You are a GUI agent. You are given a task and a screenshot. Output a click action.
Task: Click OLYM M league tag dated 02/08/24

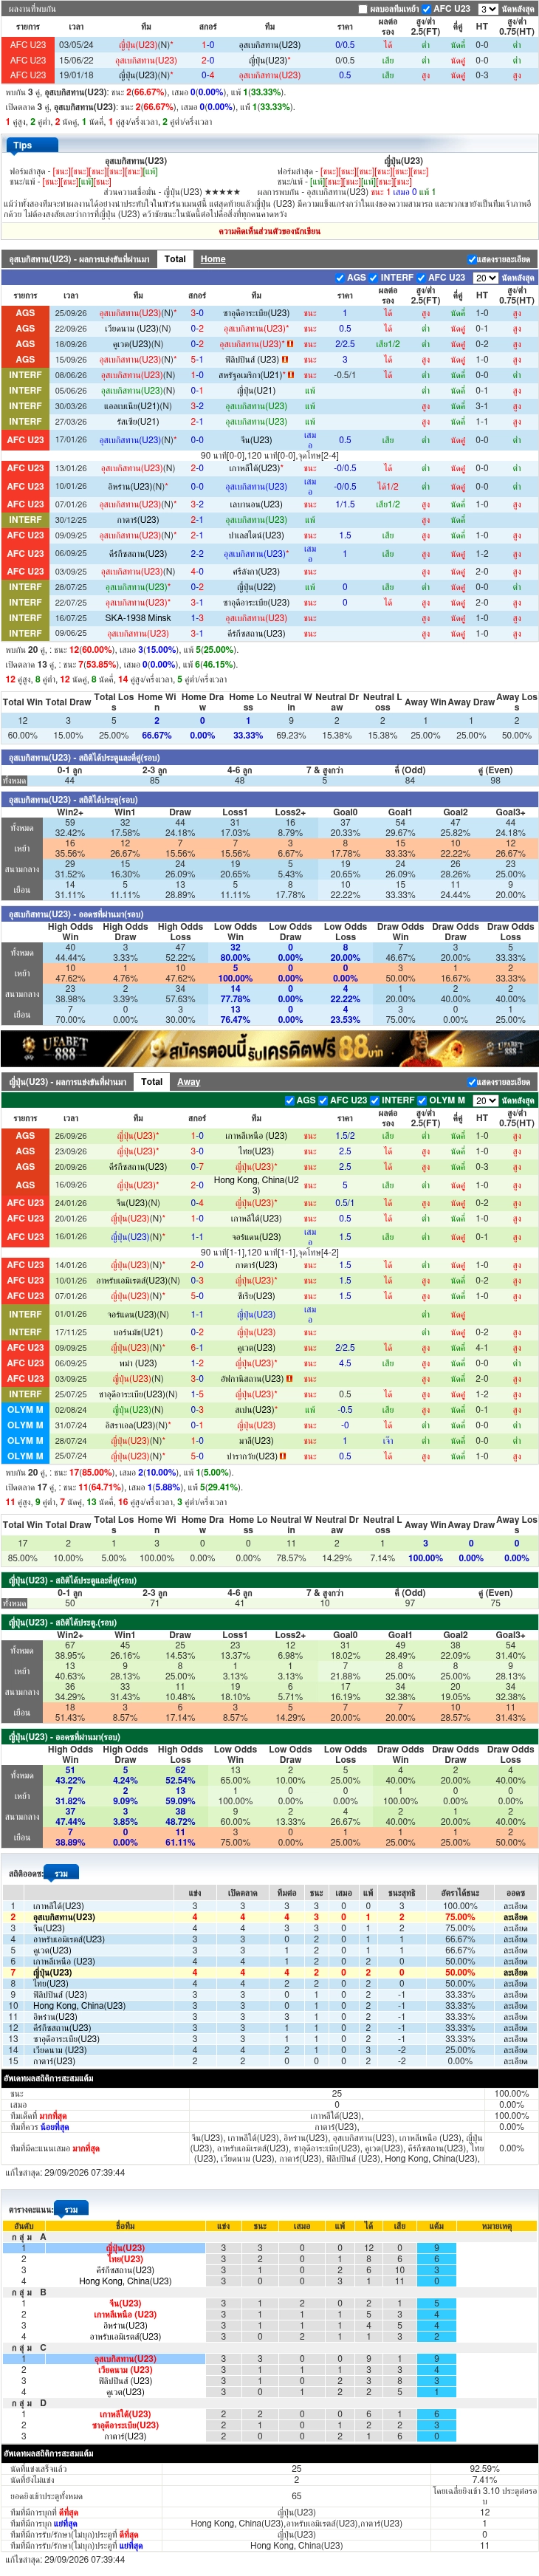25,1410
